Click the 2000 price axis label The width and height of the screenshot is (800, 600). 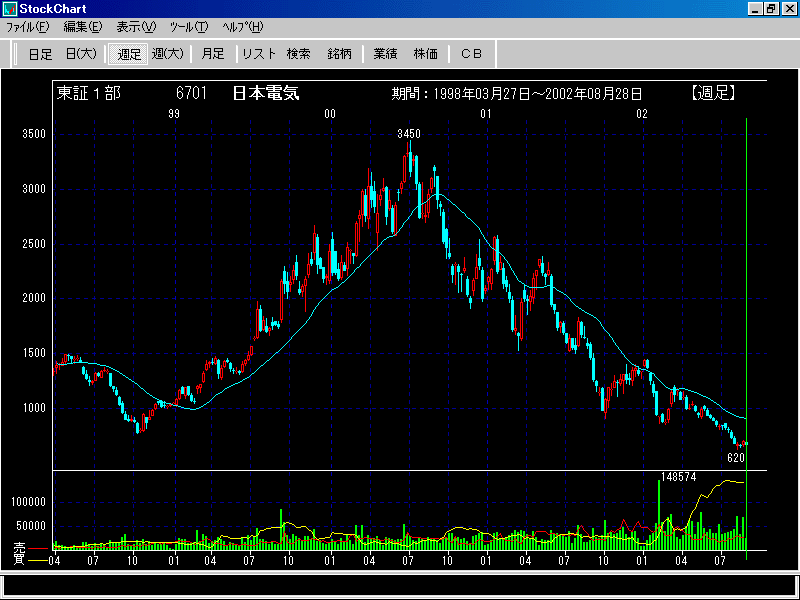(x=34, y=298)
